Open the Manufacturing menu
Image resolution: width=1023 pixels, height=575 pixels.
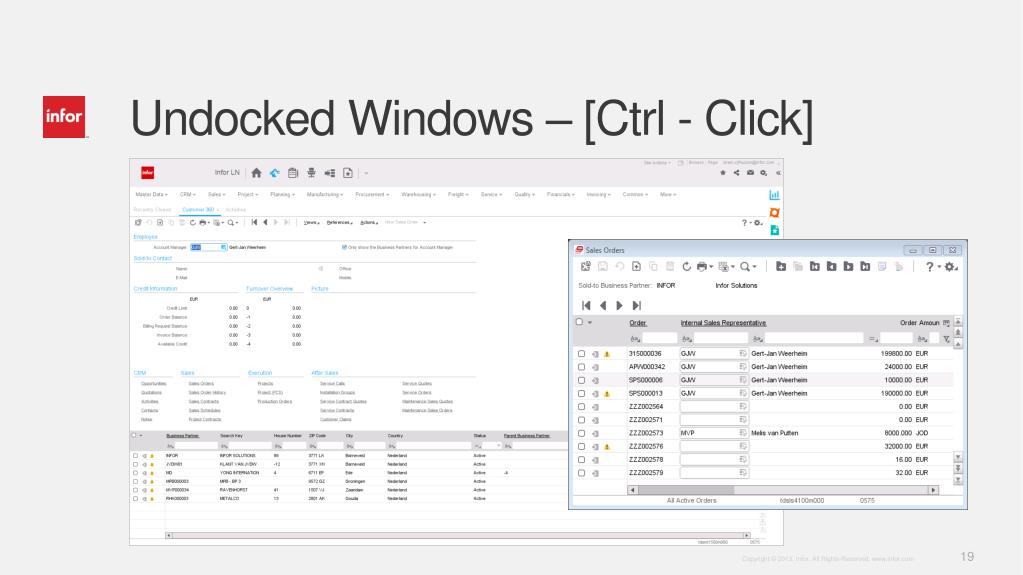click(325, 194)
